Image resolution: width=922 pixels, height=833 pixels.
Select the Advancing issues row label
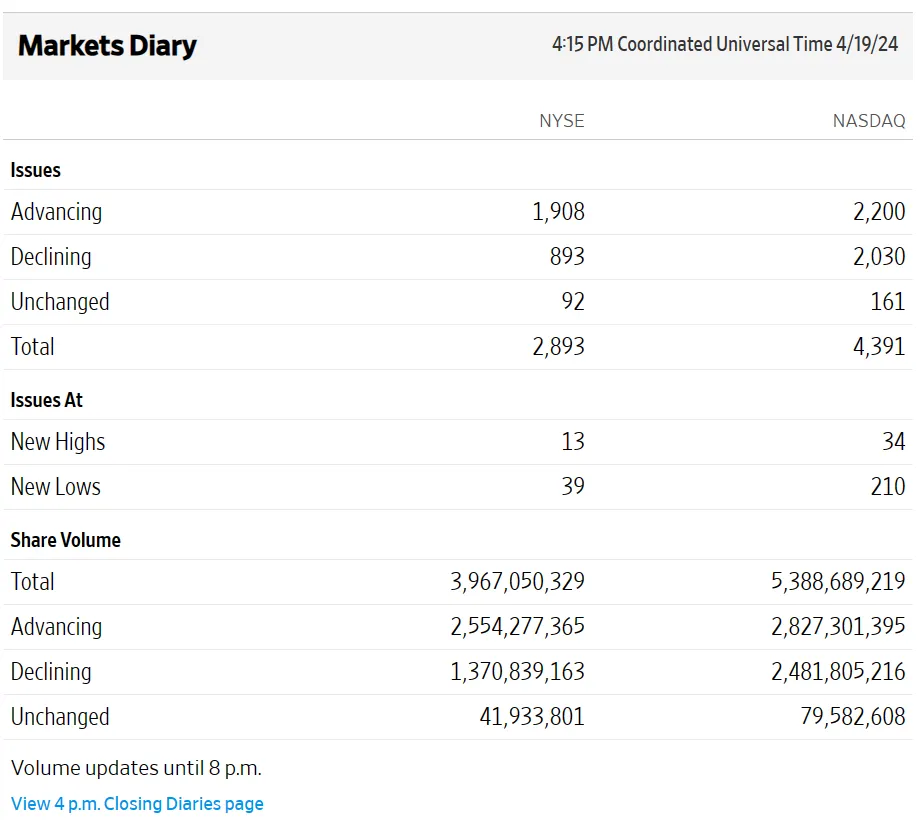(56, 211)
